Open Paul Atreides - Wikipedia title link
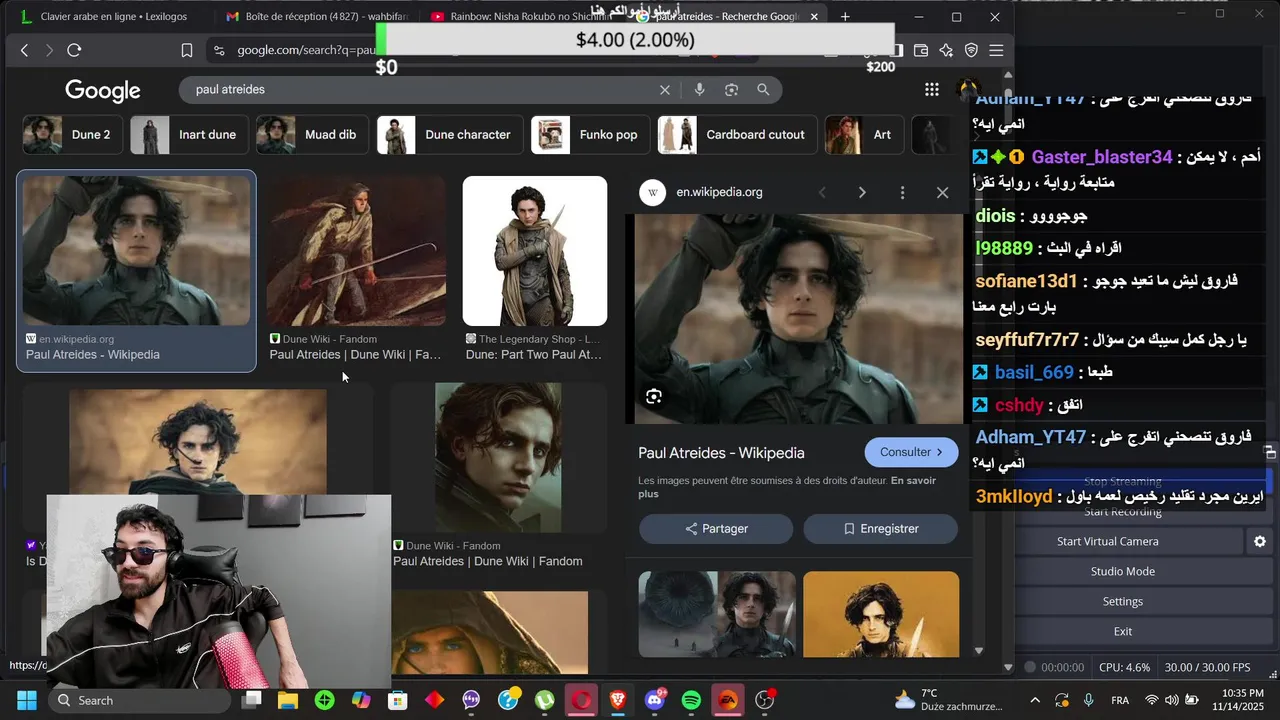 (x=721, y=453)
